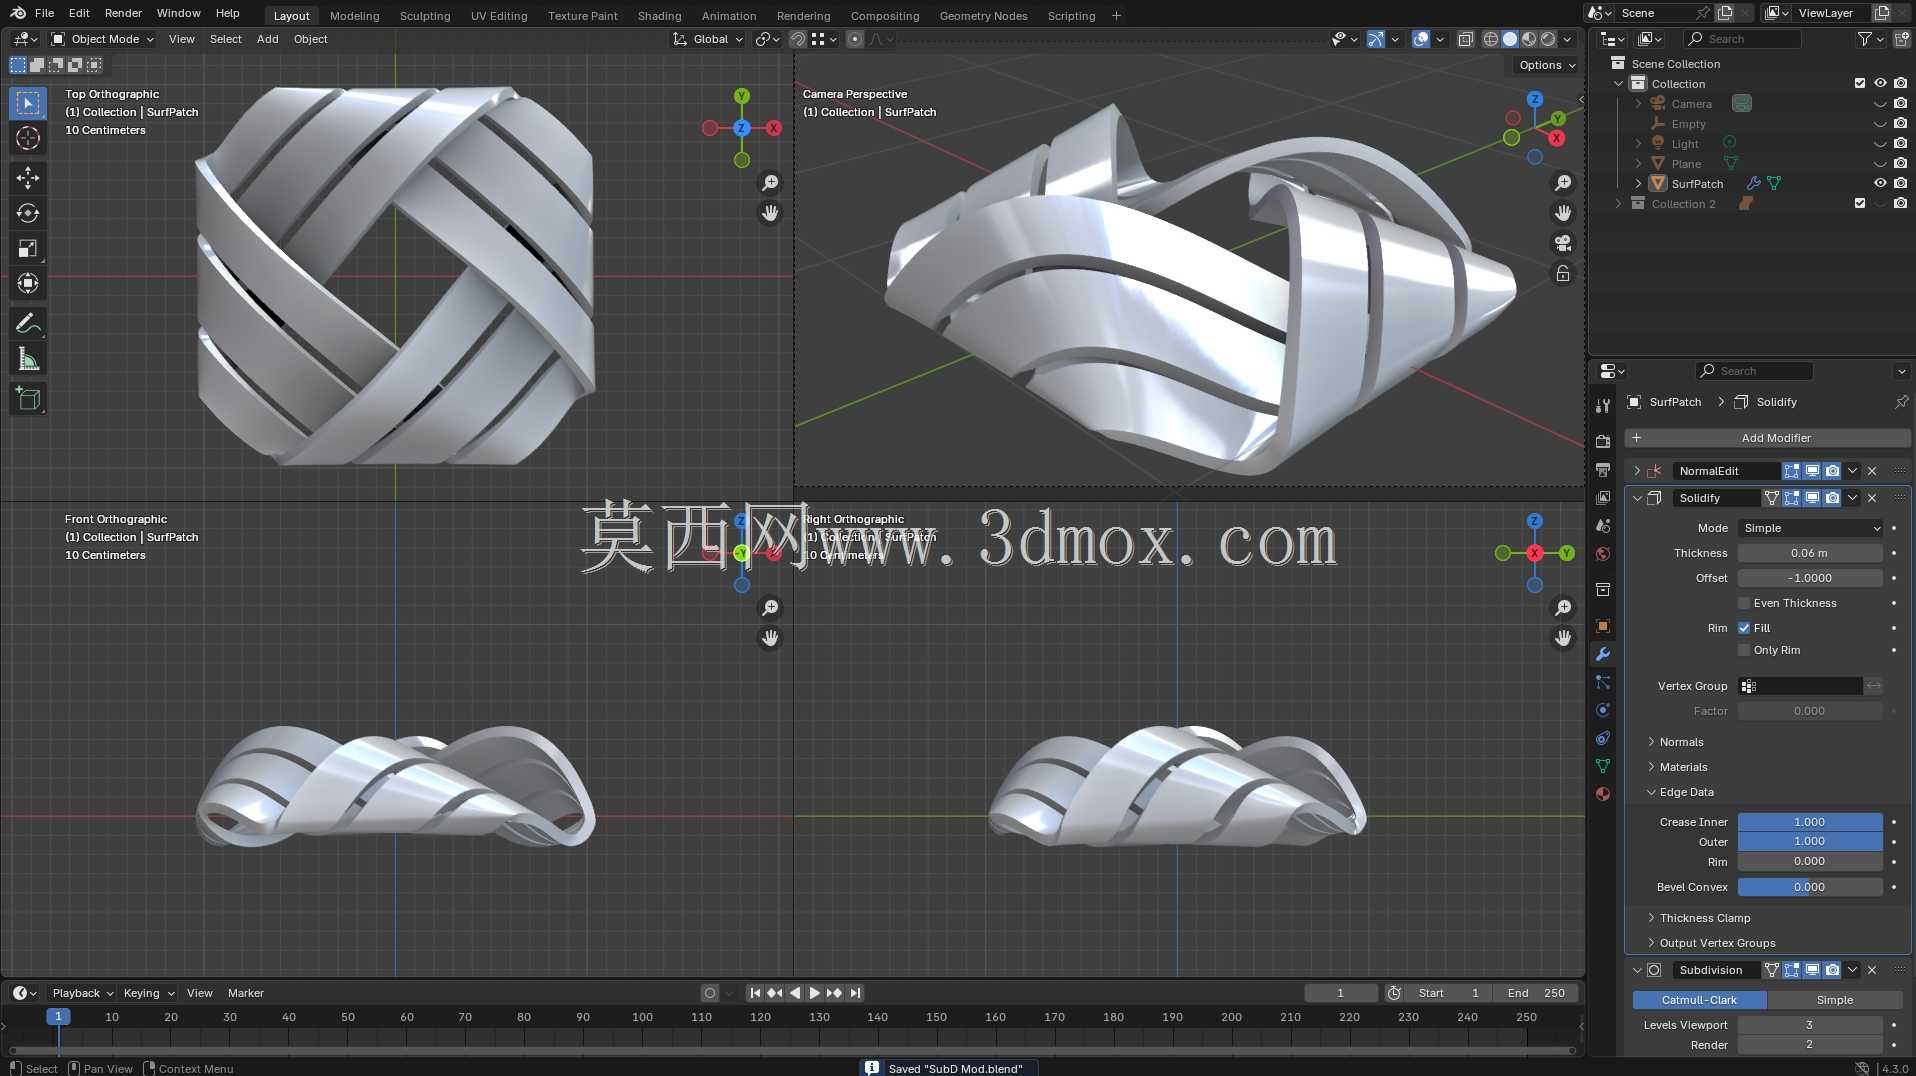Click zoom icon in Top Orthographic viewport
The width and height of the screenshot is (1916, 1076).
(770, 183)
